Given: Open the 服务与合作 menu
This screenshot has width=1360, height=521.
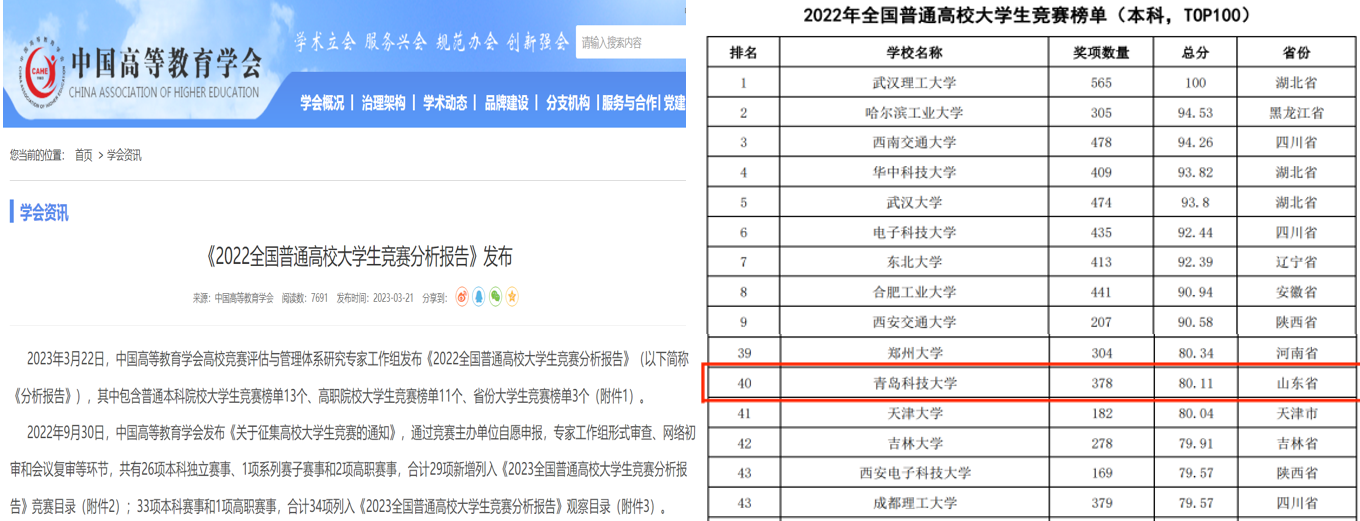Looking at the screenshot, I should click(x=629, y=103).
